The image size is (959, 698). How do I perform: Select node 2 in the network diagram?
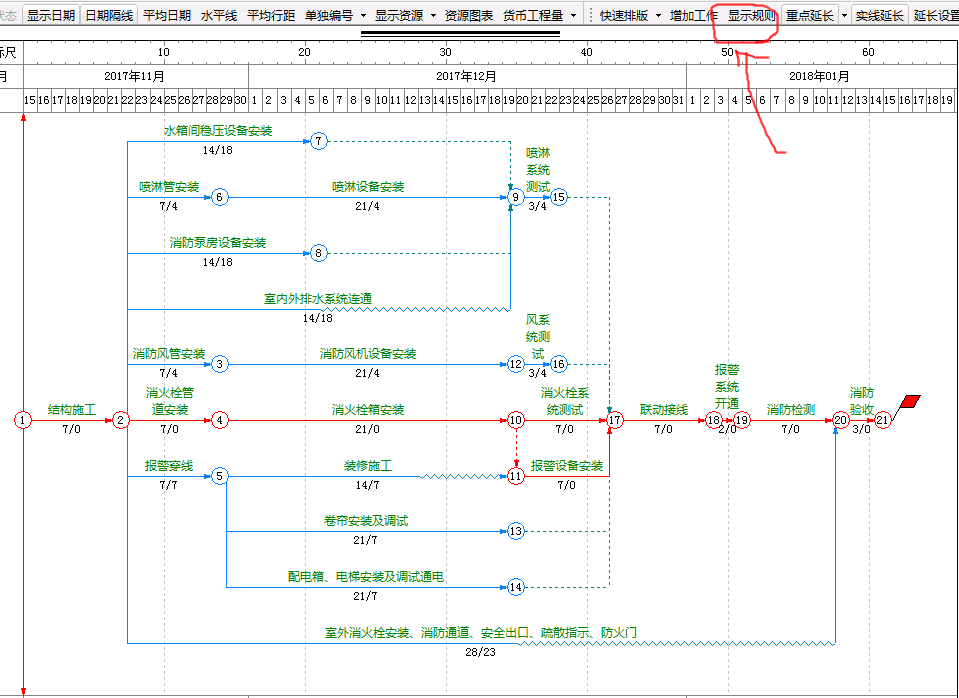pyautogui.click(x=120, y=420)
